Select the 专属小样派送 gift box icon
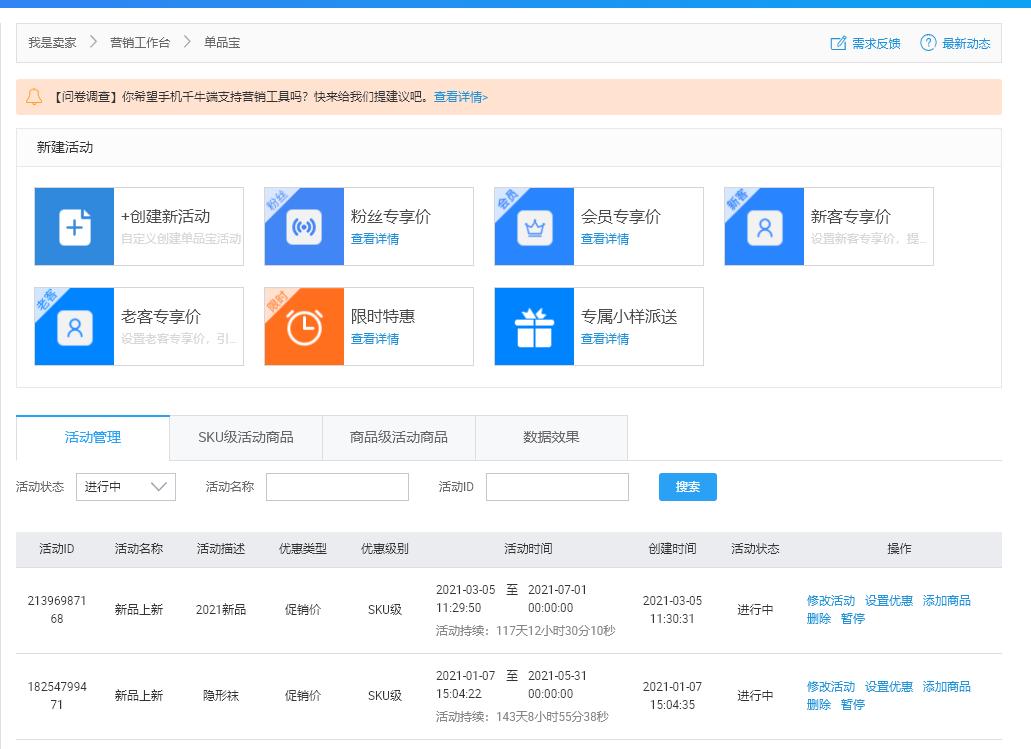The width and height of the screenshot is (1031, 749). pyautogui.click(x=534, y=327)
